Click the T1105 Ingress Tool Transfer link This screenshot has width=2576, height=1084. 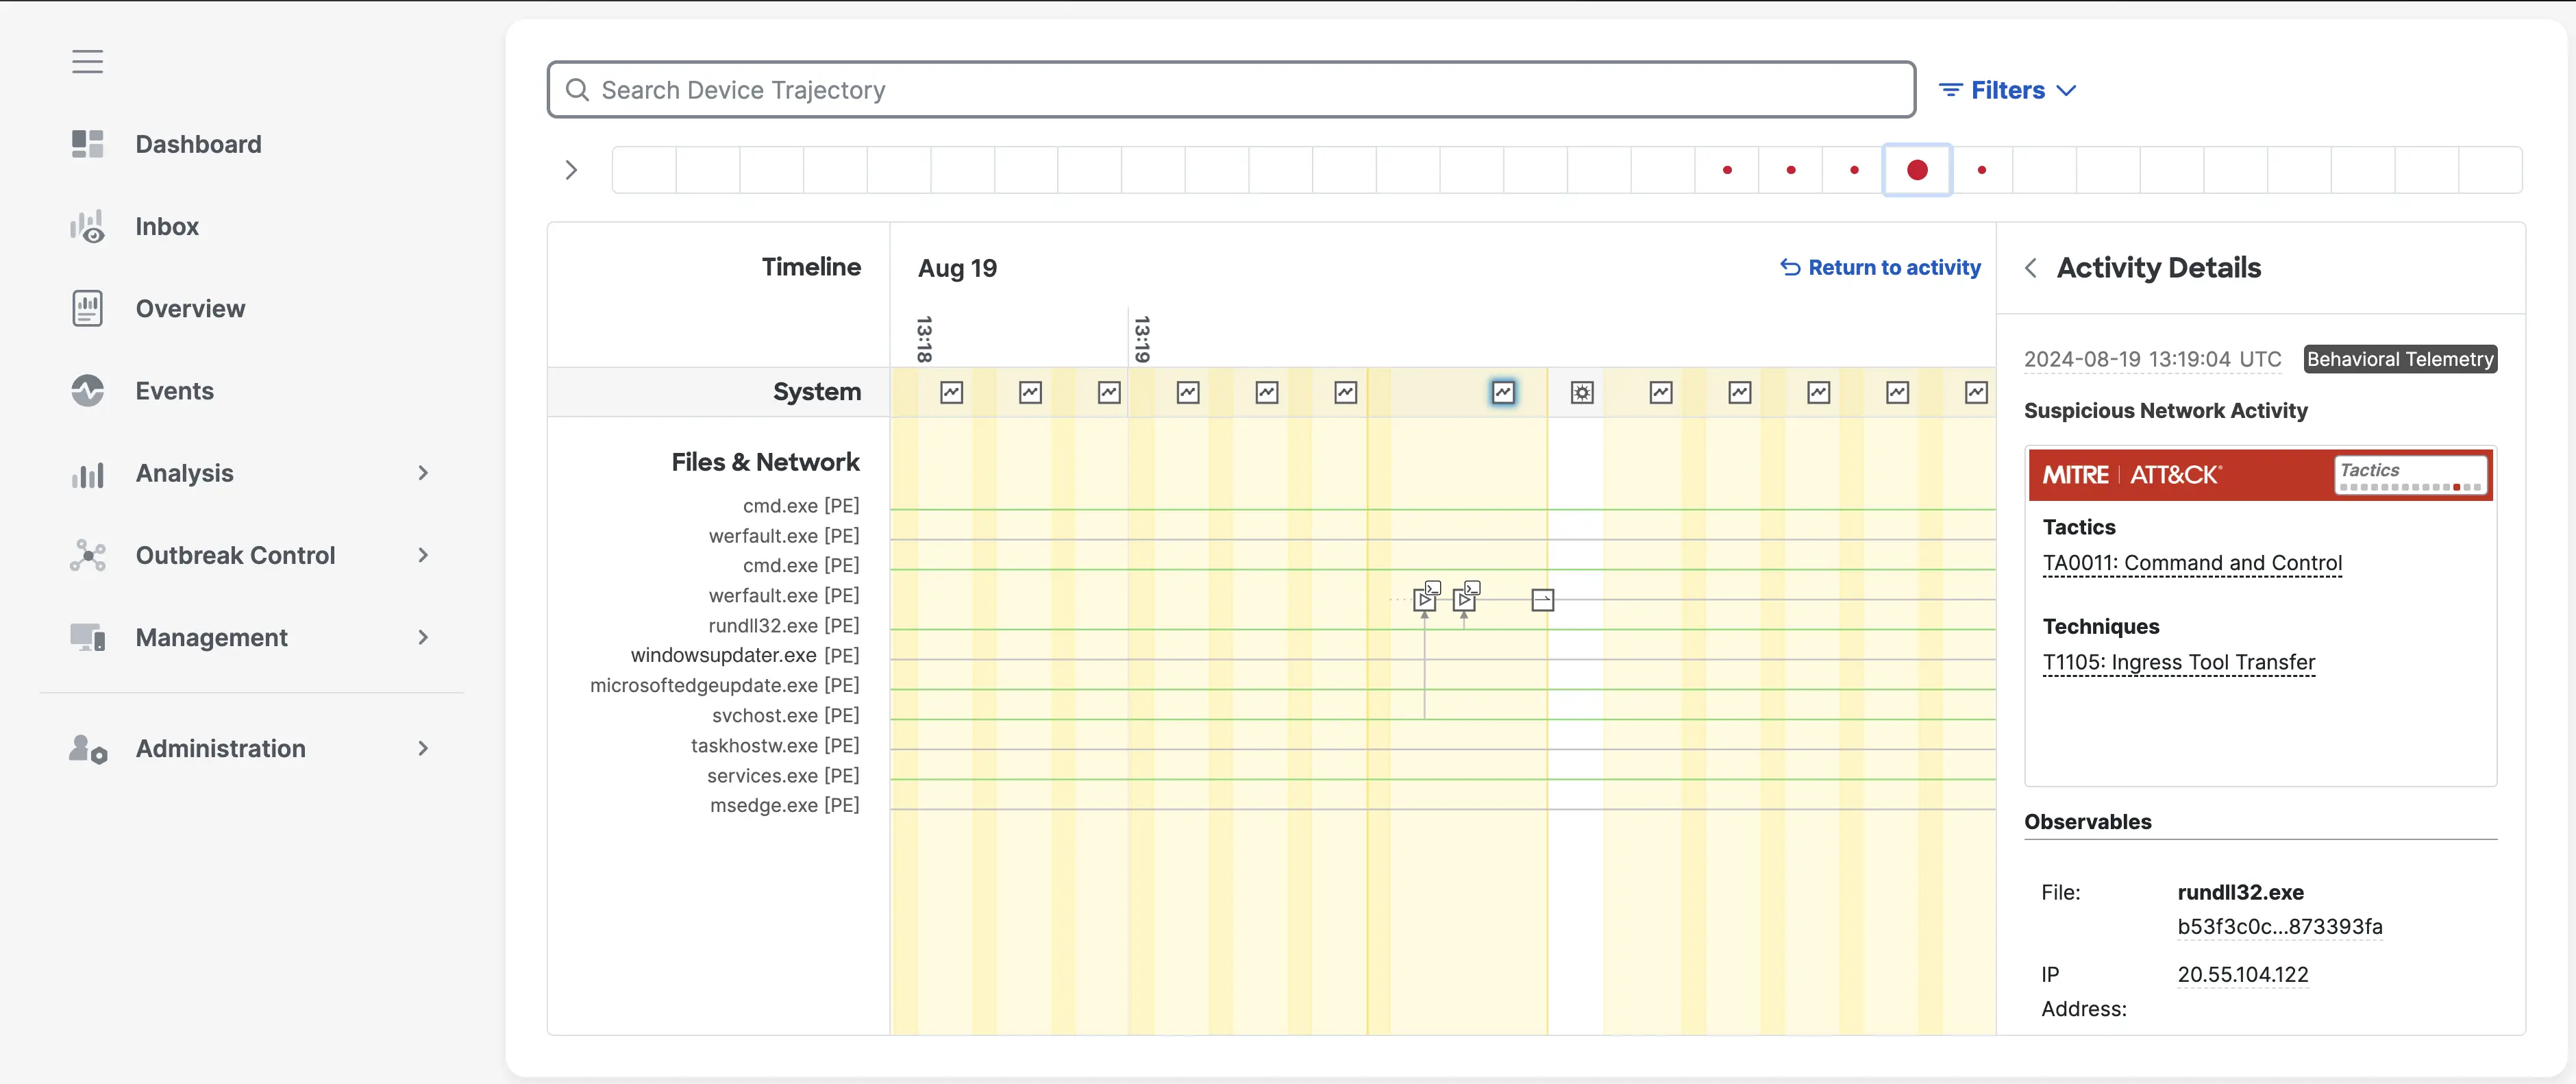tap(2180, 662)
